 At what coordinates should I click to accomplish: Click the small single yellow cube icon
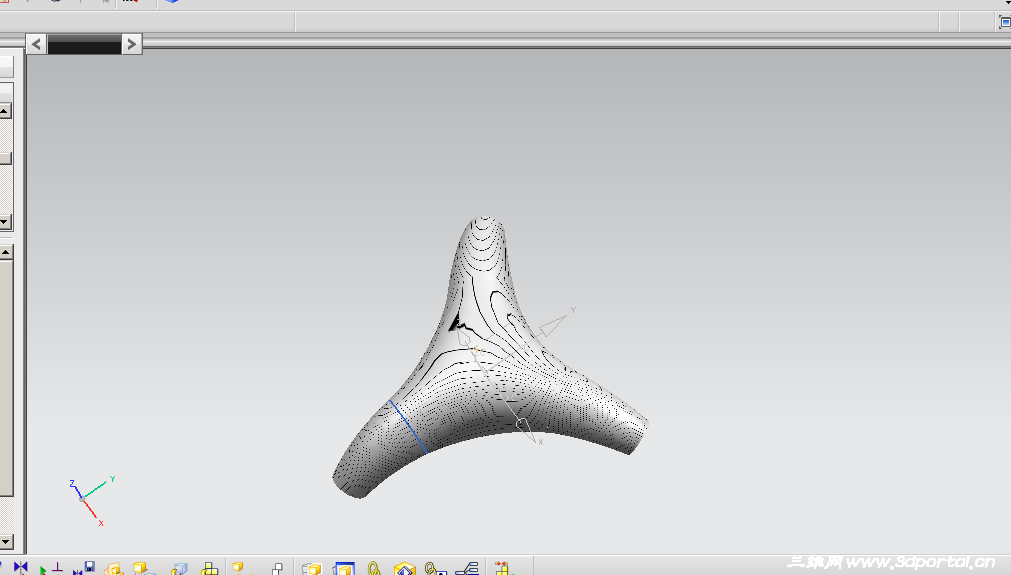(x=238, y=567)
